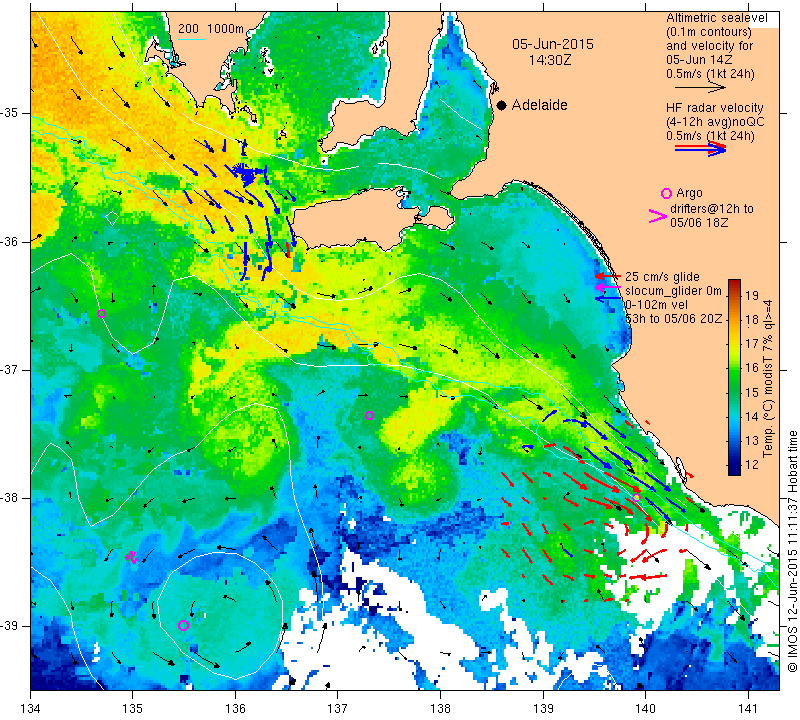This screenshot has width=800, height=720.
Task: Click longitude axis label '136'
Action: 235,709
